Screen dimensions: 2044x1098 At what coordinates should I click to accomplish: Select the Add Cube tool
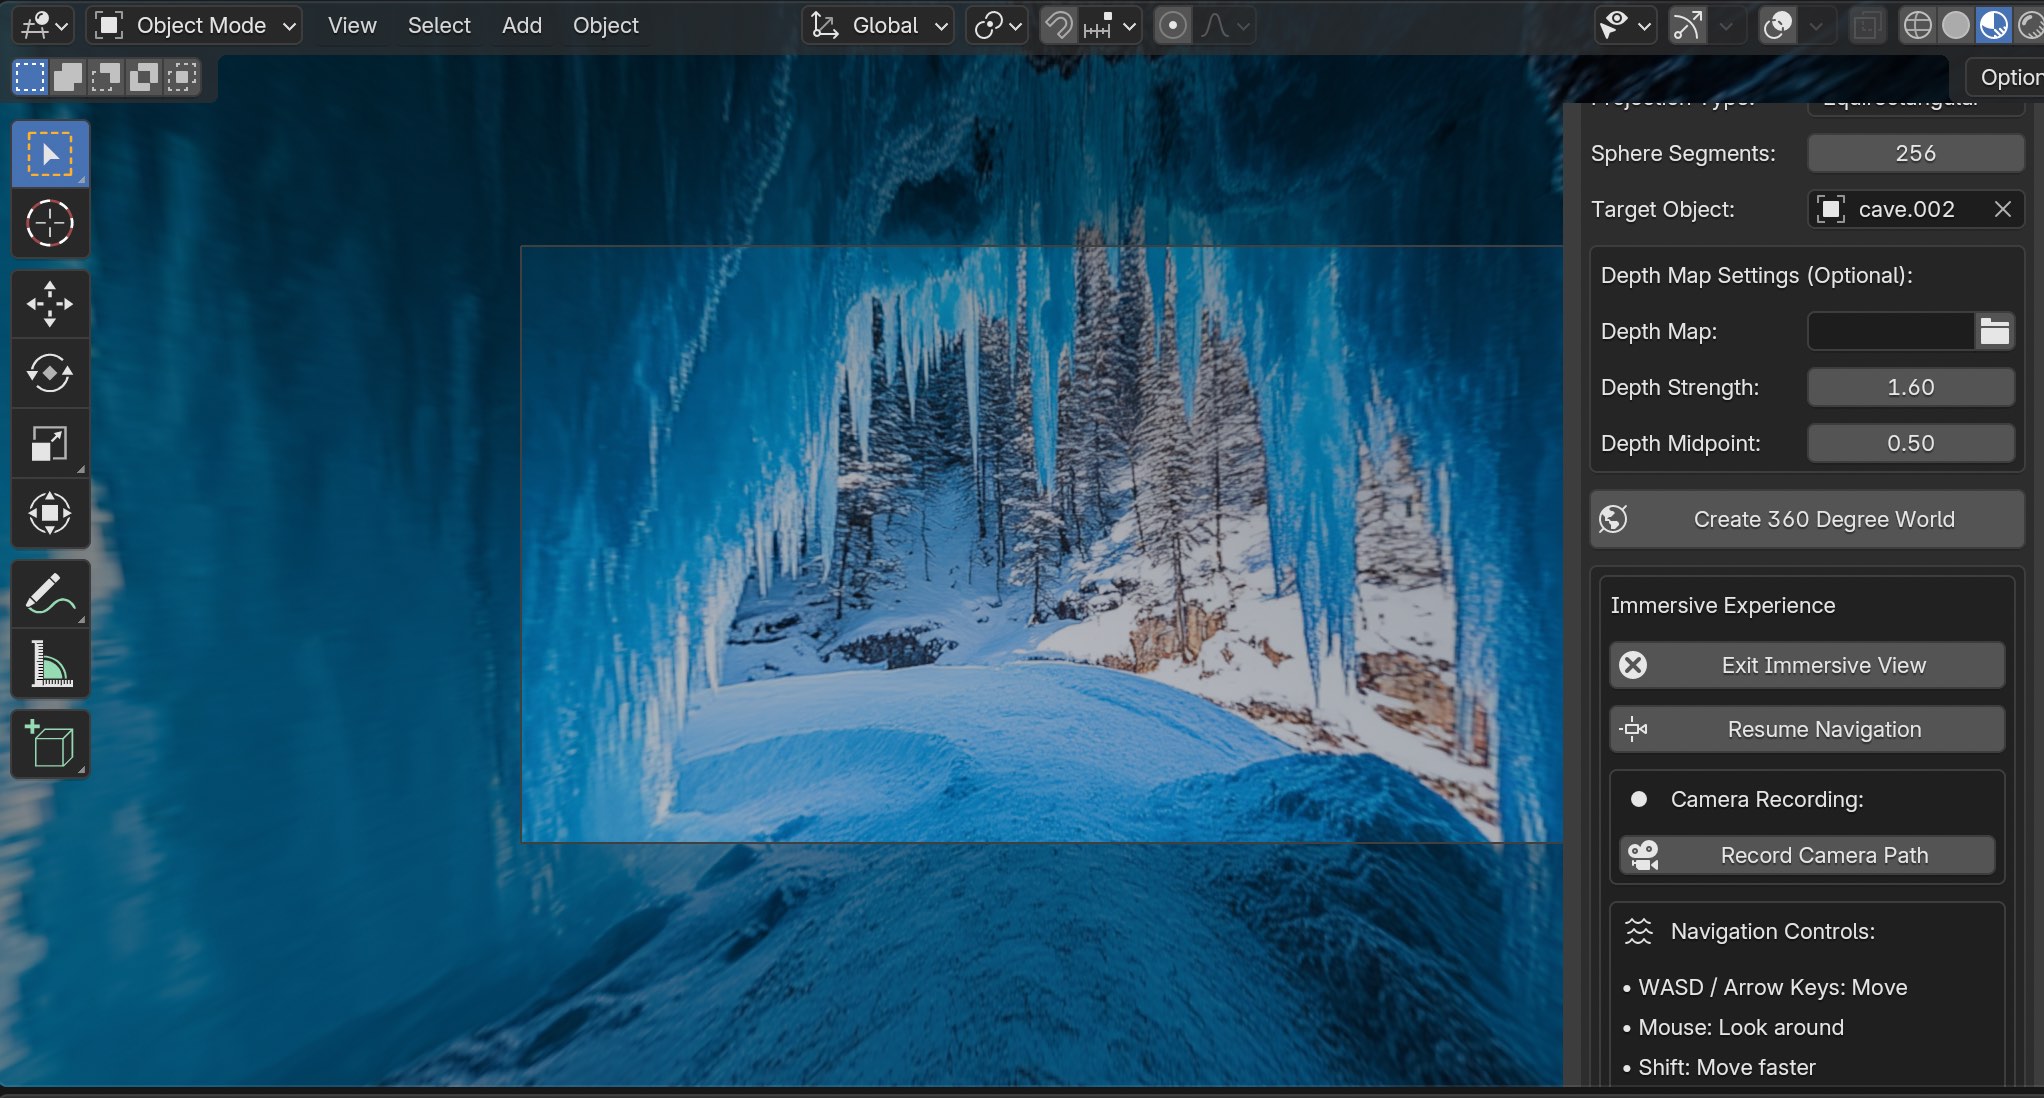(50, 745)
